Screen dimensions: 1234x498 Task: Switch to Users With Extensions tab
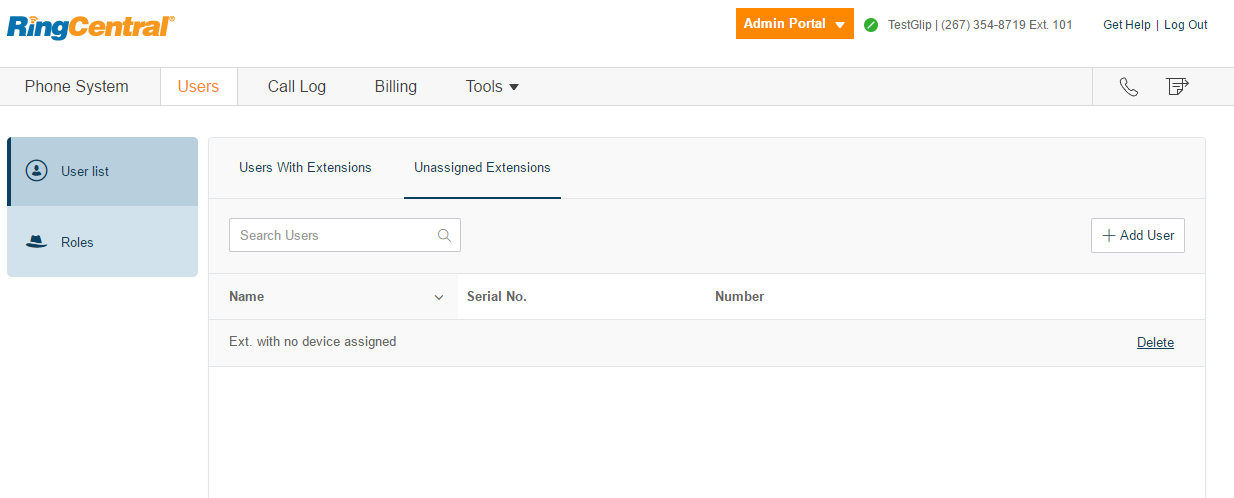[x=305, y=167]
